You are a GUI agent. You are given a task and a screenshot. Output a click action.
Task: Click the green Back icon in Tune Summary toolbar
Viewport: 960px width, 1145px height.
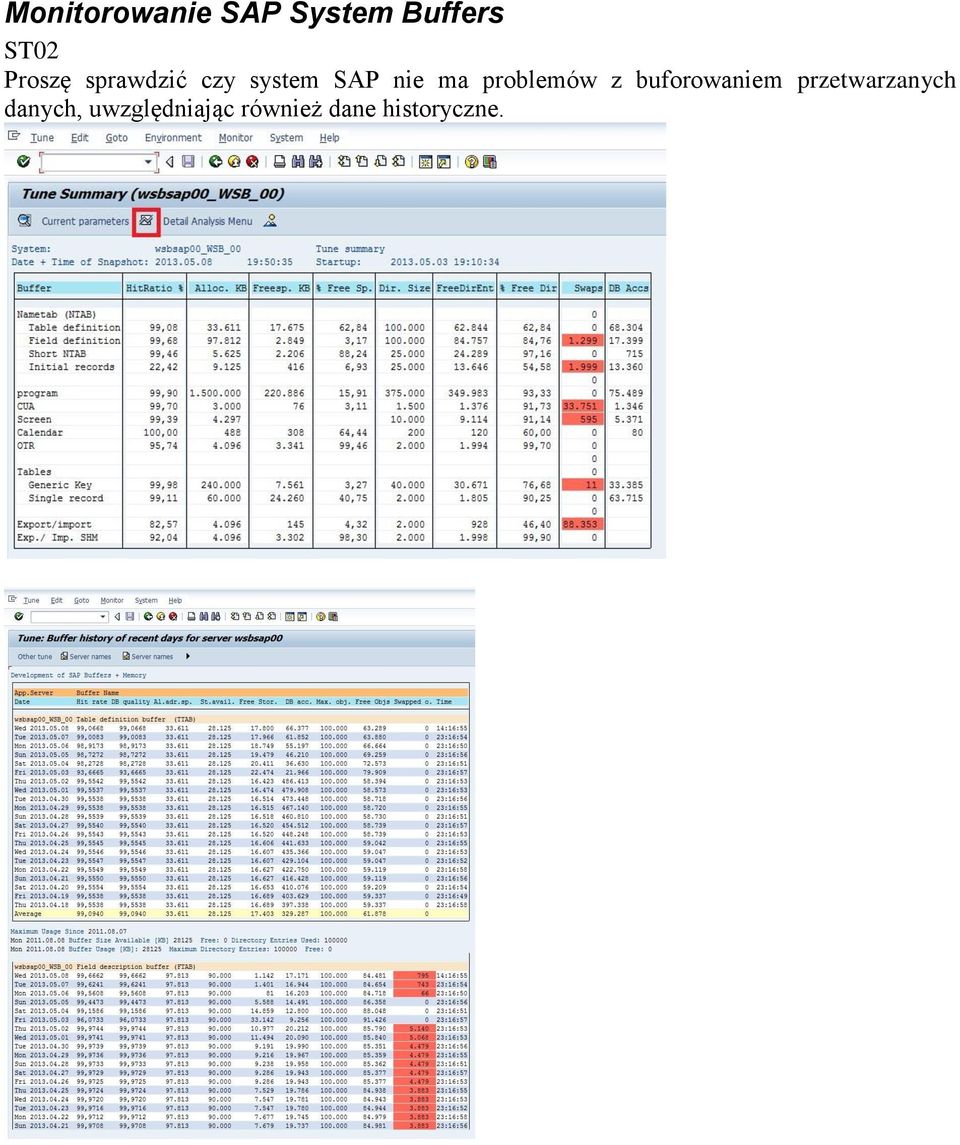(x=215, y=161)
